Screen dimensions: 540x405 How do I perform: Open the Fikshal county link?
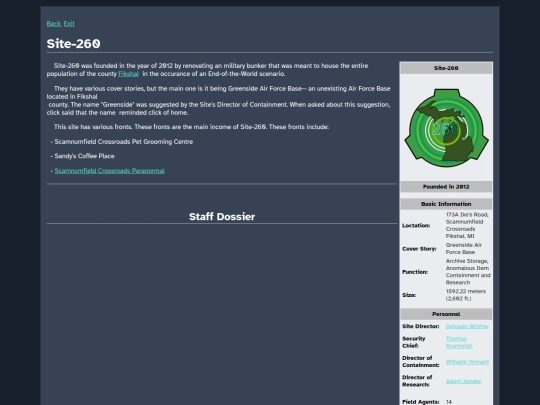click(128, 74)
